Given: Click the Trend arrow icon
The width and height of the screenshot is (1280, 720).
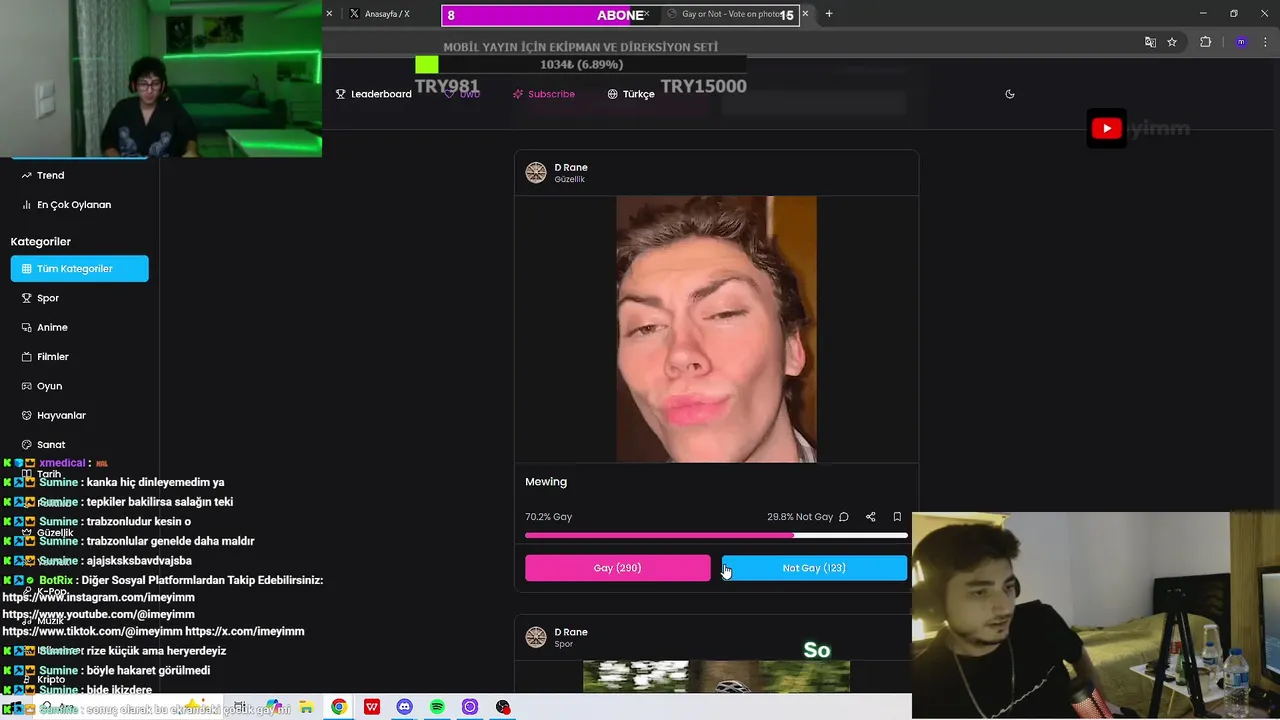Looking at the screenshot, I should tap(27, 175).
